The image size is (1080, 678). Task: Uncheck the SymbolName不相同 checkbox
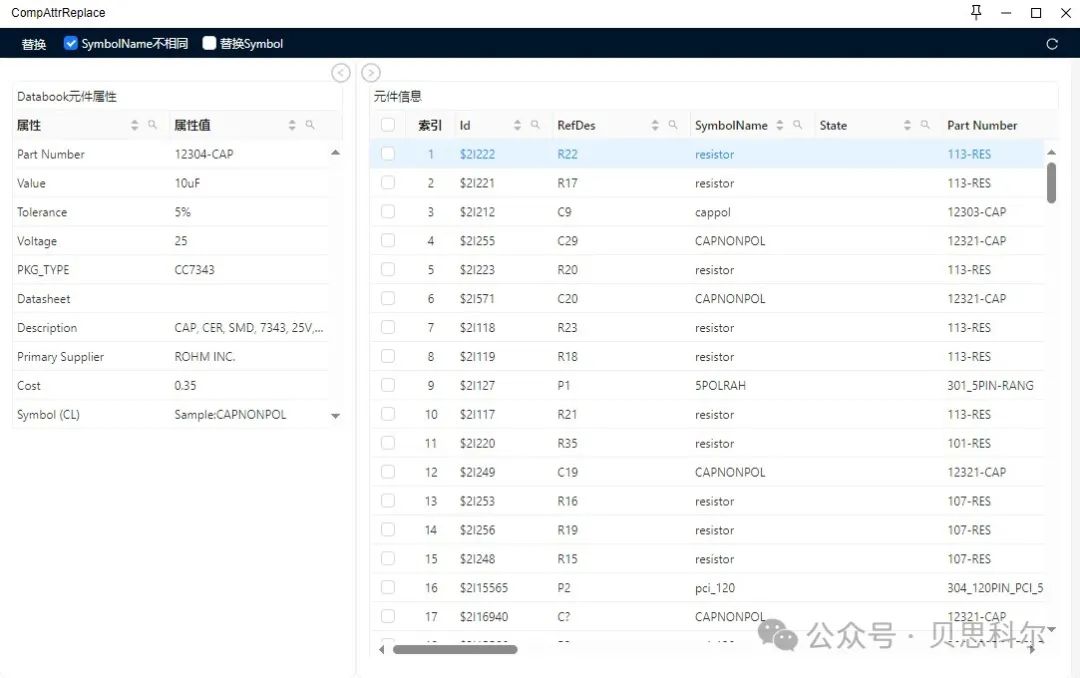tap(70, 43)
